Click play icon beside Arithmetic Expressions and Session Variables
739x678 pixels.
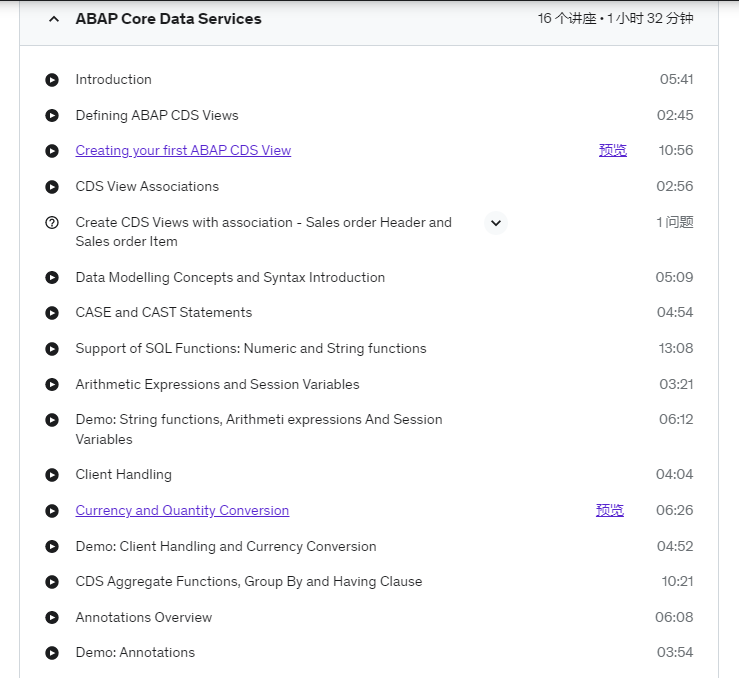coord(52,384)
